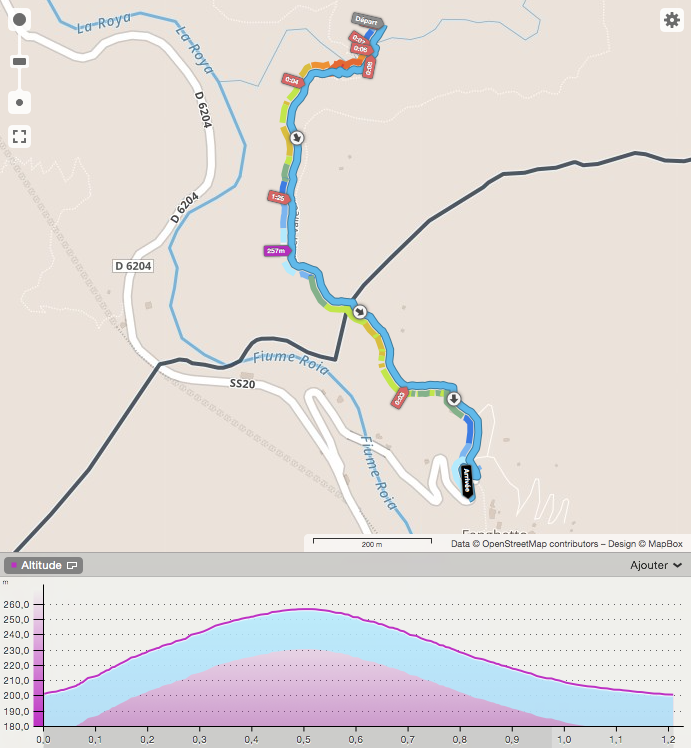Open the Ajouter dropdown
The height and width of the screenshot is (748, 691).
656,565
